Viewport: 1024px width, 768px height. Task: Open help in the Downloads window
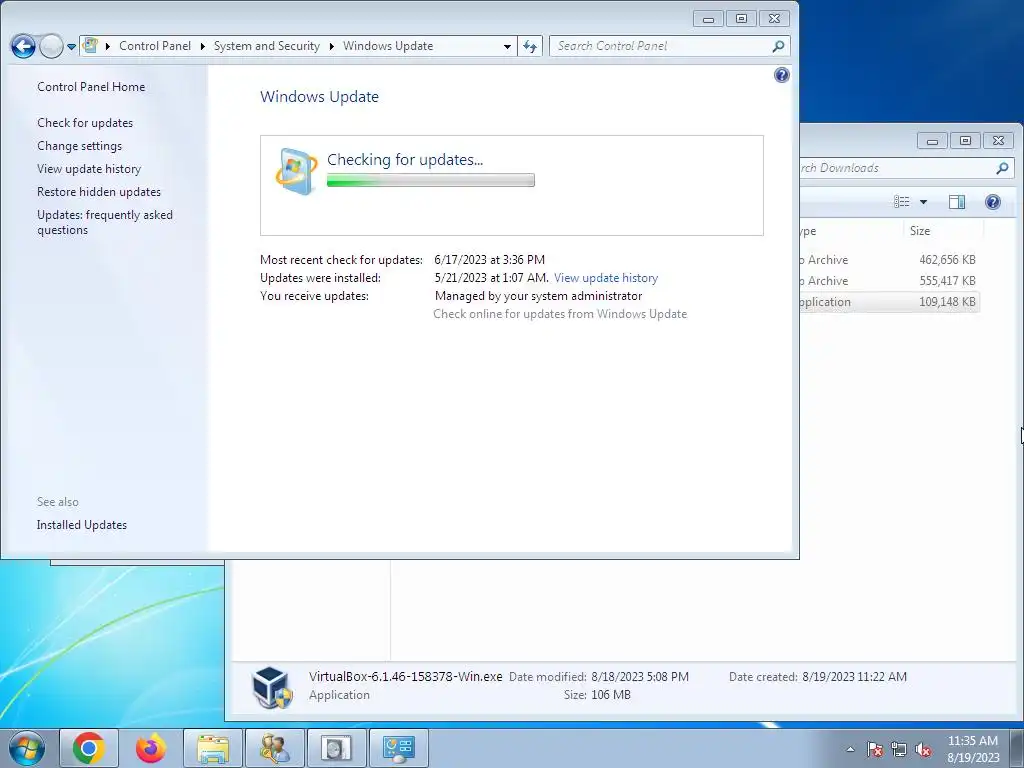[x=993, y=202]
